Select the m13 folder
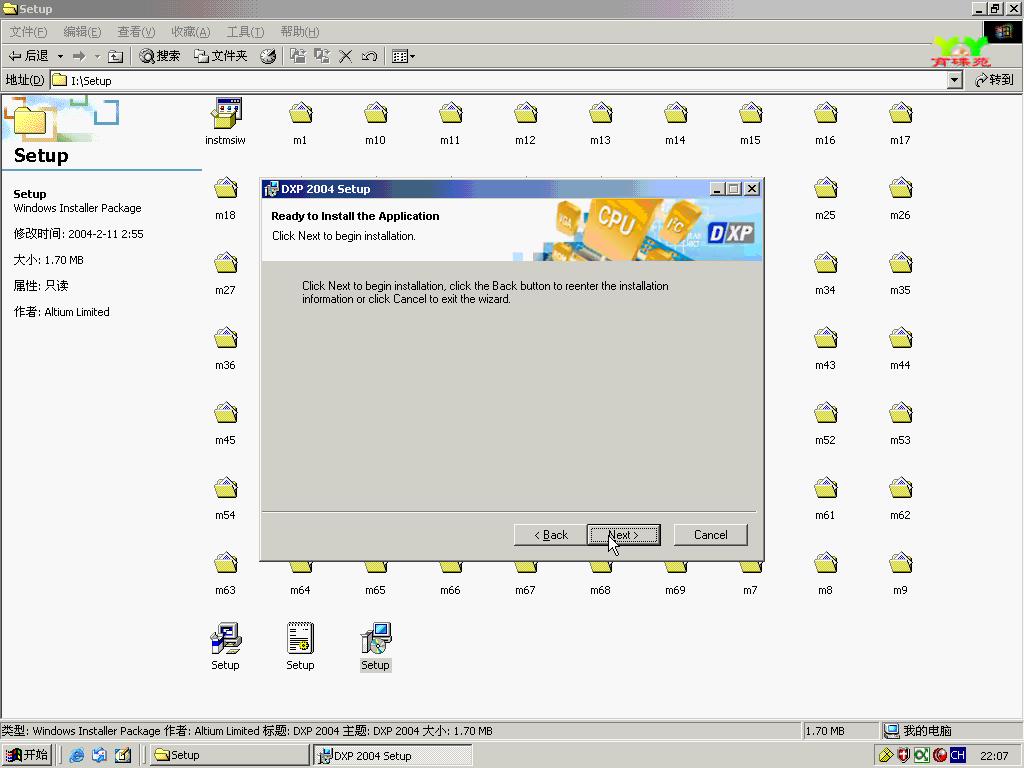 600,122
